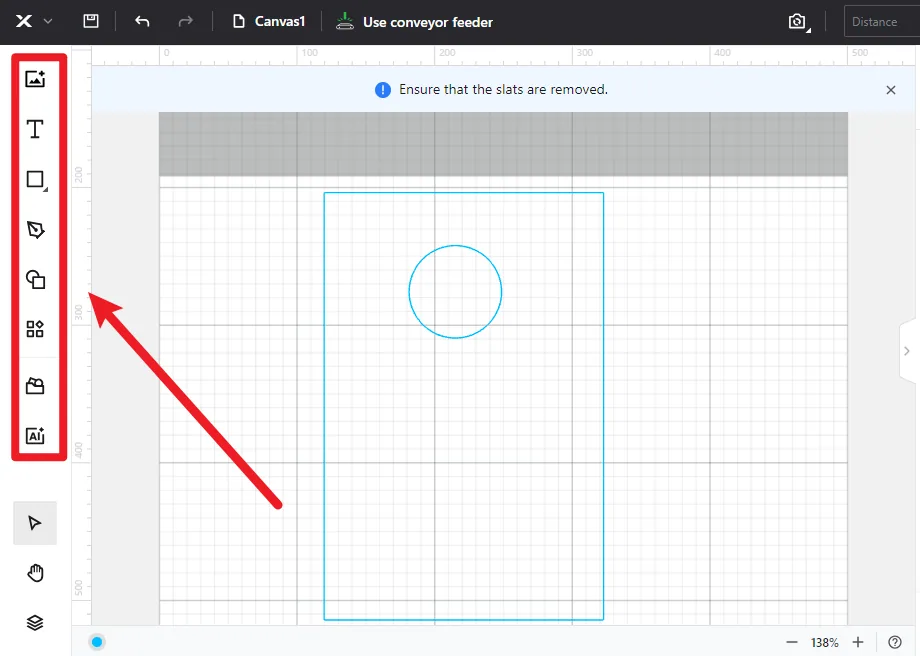Image resolution: width=920 pixels, height=656 pixels.
Task: Open the help question mark
Action: pos(895,642)
